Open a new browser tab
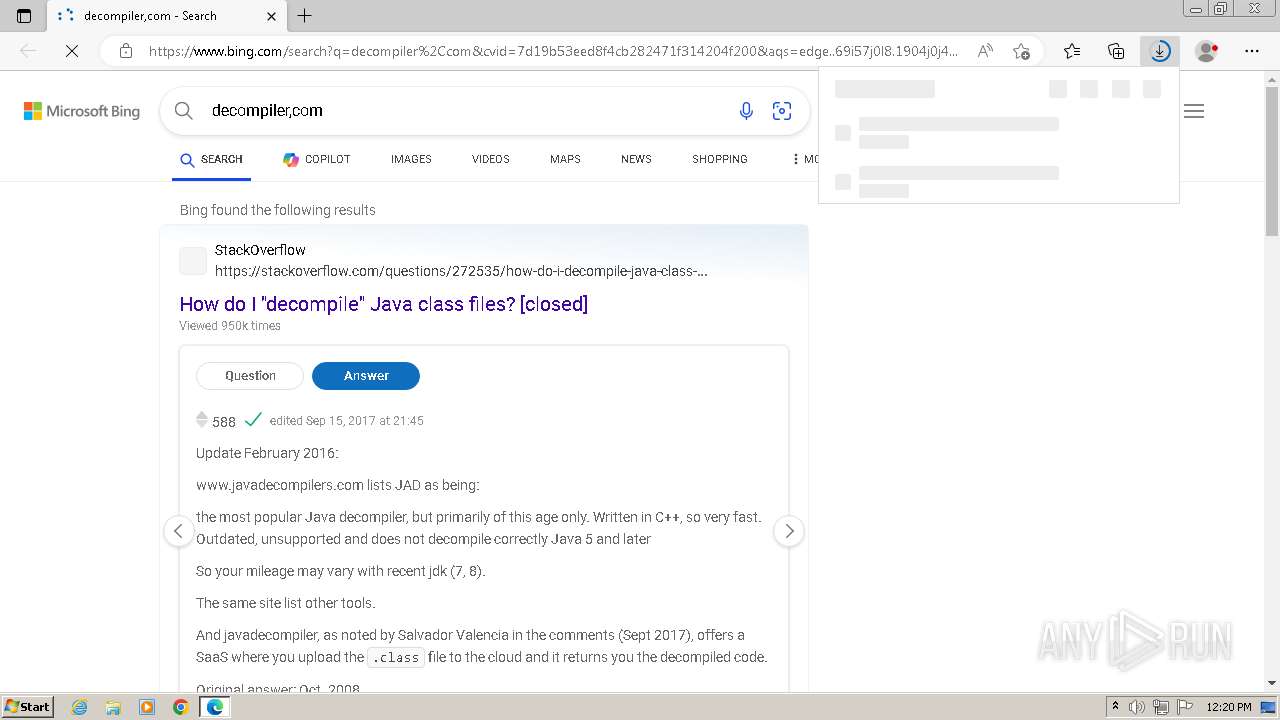1280x720 pixels. (305, 16)
